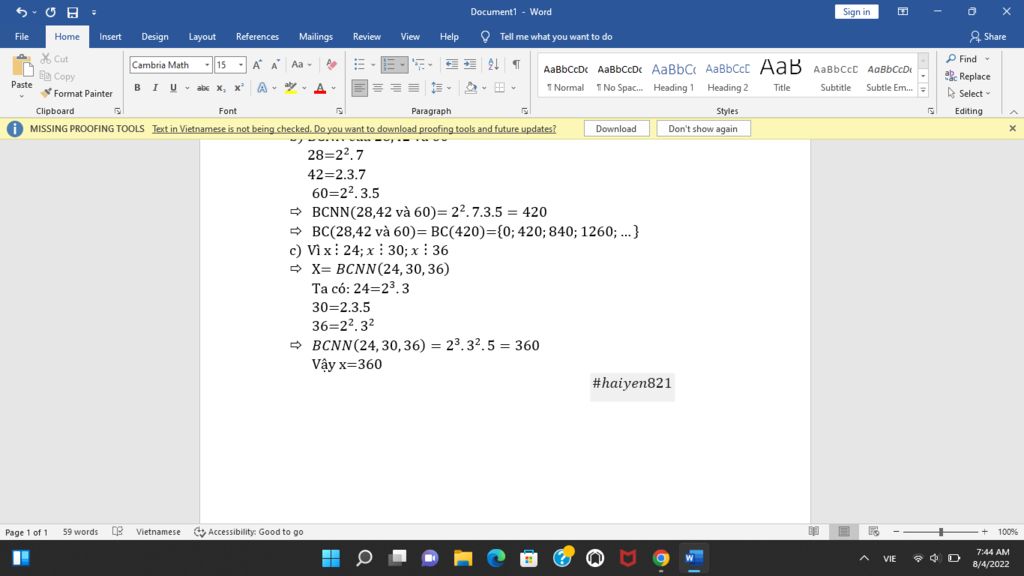
Task: Decrease paragraph indent
Action: tap(451, 64)
